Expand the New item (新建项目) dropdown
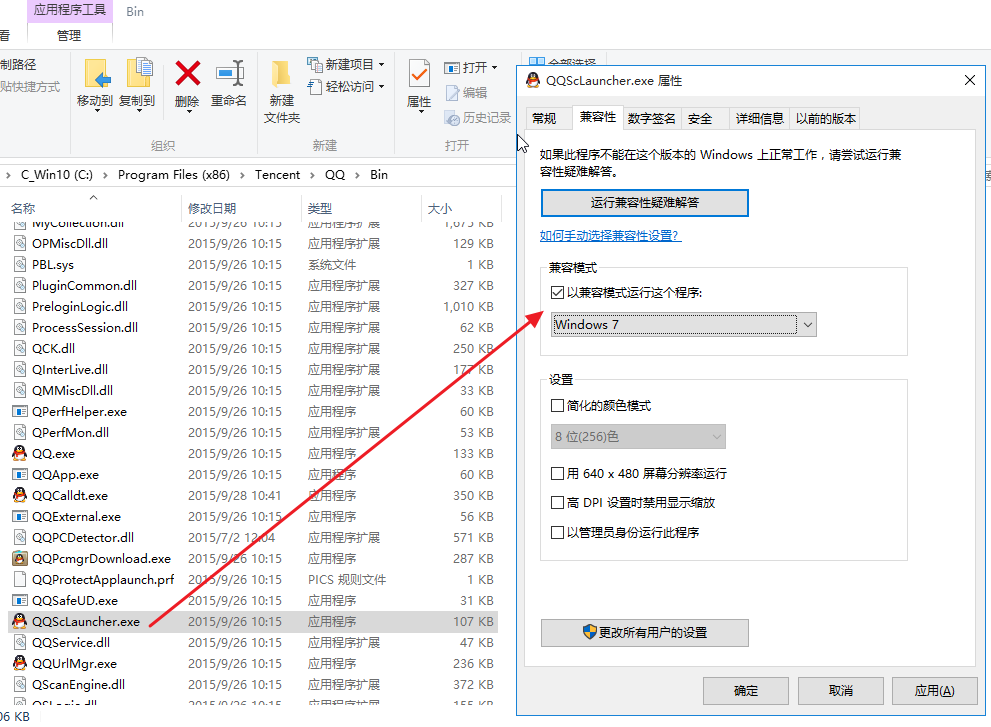The height and width of the screenshot is (727, 991). point(381,64)
